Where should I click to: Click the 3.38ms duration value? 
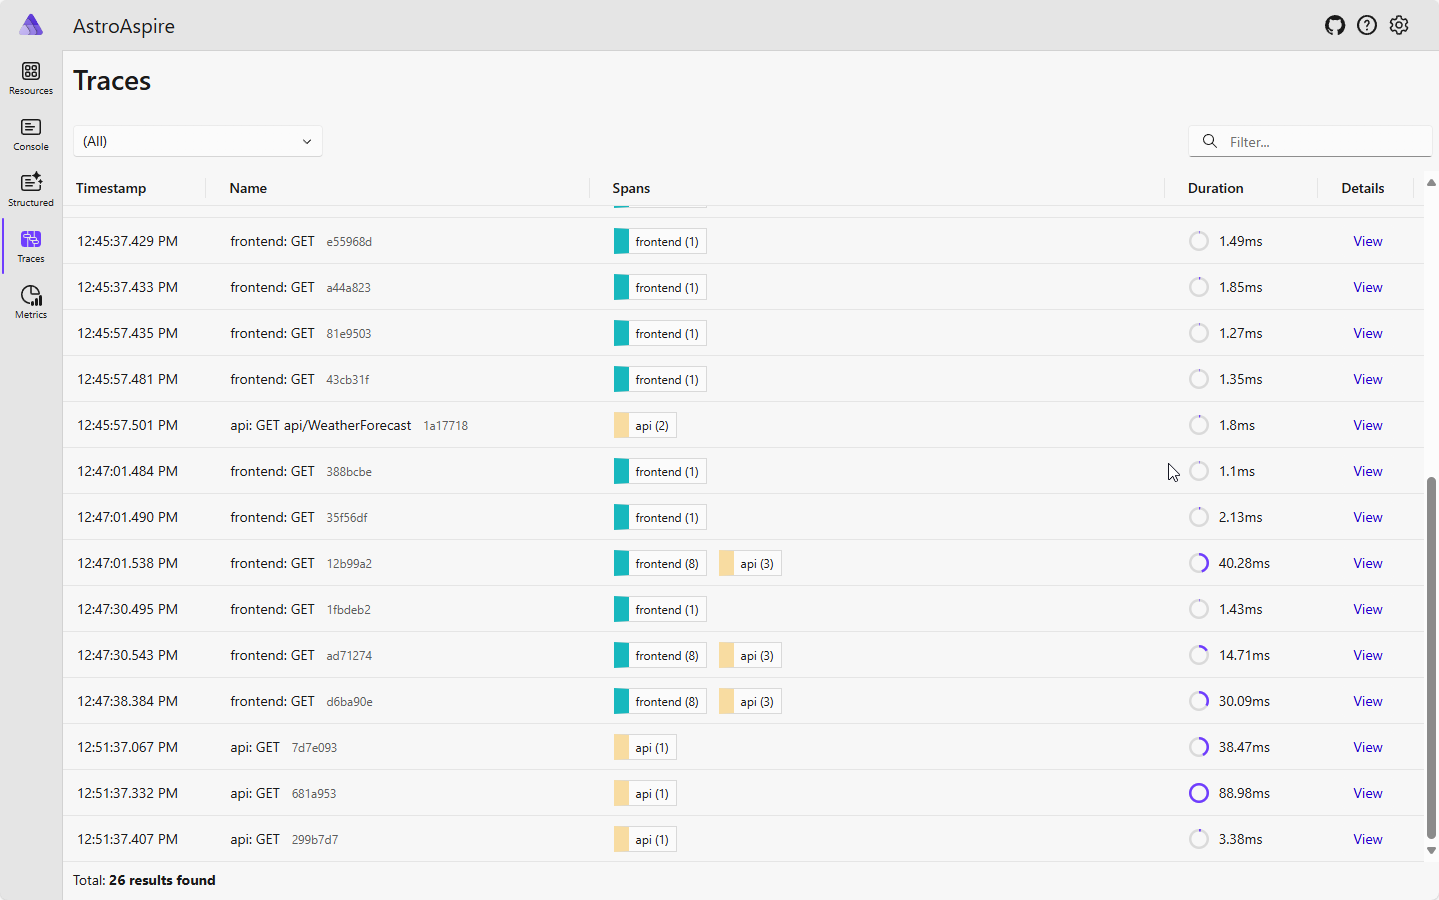click(x=1240, y=839)
